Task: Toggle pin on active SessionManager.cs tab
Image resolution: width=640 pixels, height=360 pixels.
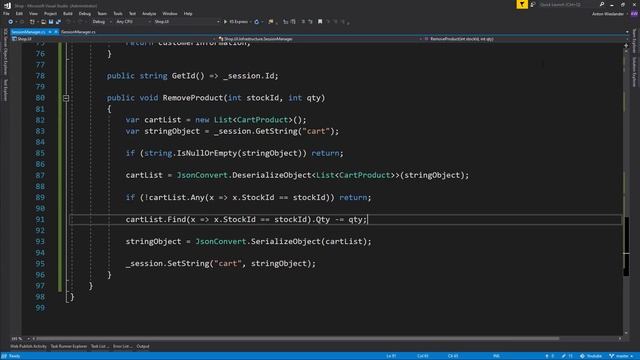Action: [x=50, y=32]
